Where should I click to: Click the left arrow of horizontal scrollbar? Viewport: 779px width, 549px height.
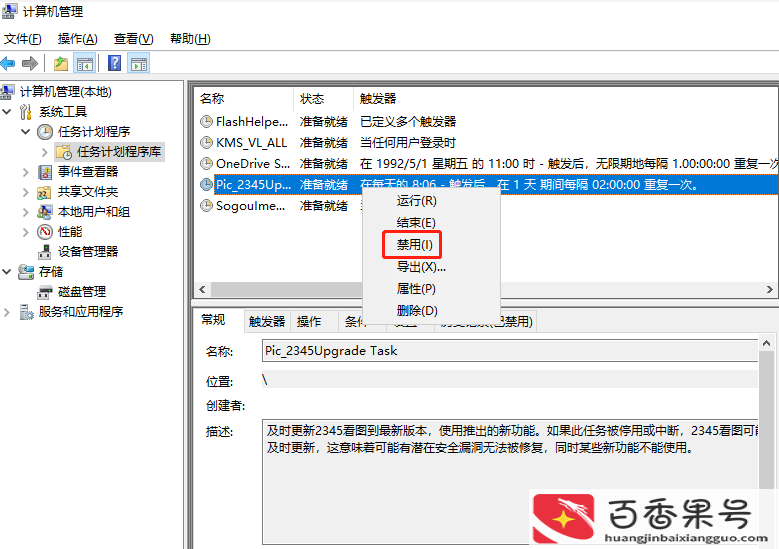[x=202, y=289]
